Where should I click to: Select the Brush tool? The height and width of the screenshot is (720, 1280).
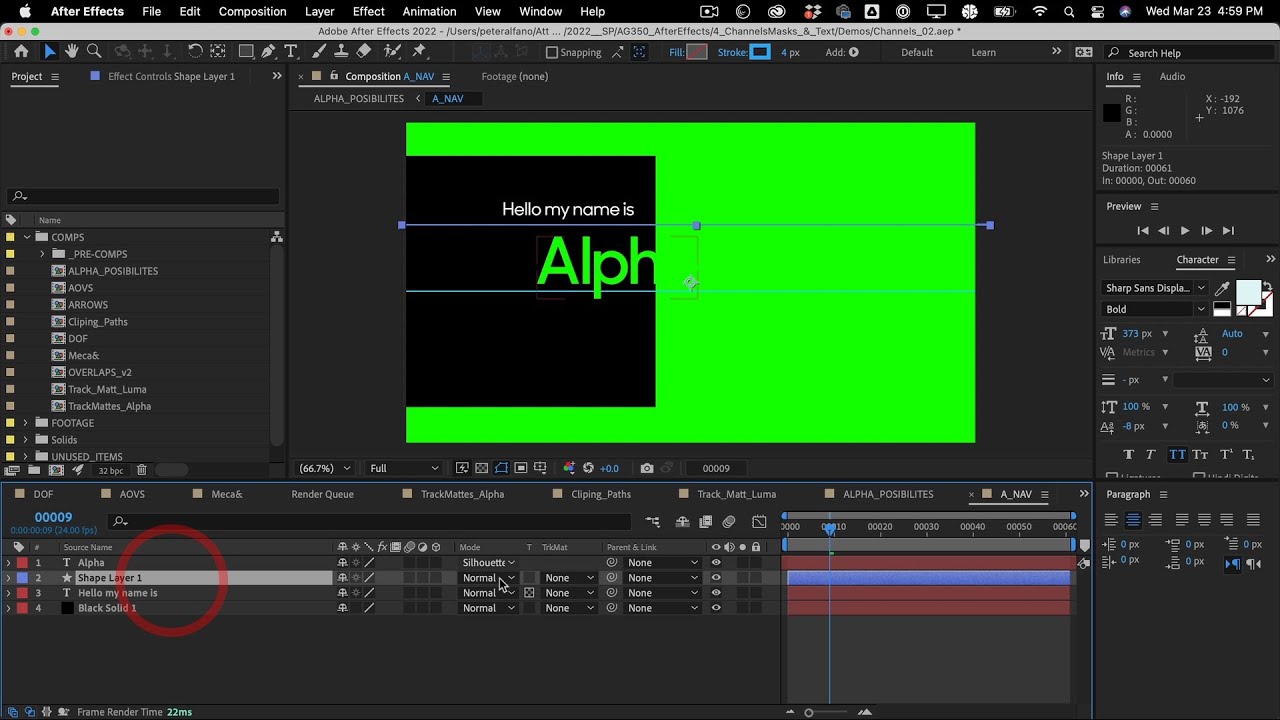tap(319, 52)
